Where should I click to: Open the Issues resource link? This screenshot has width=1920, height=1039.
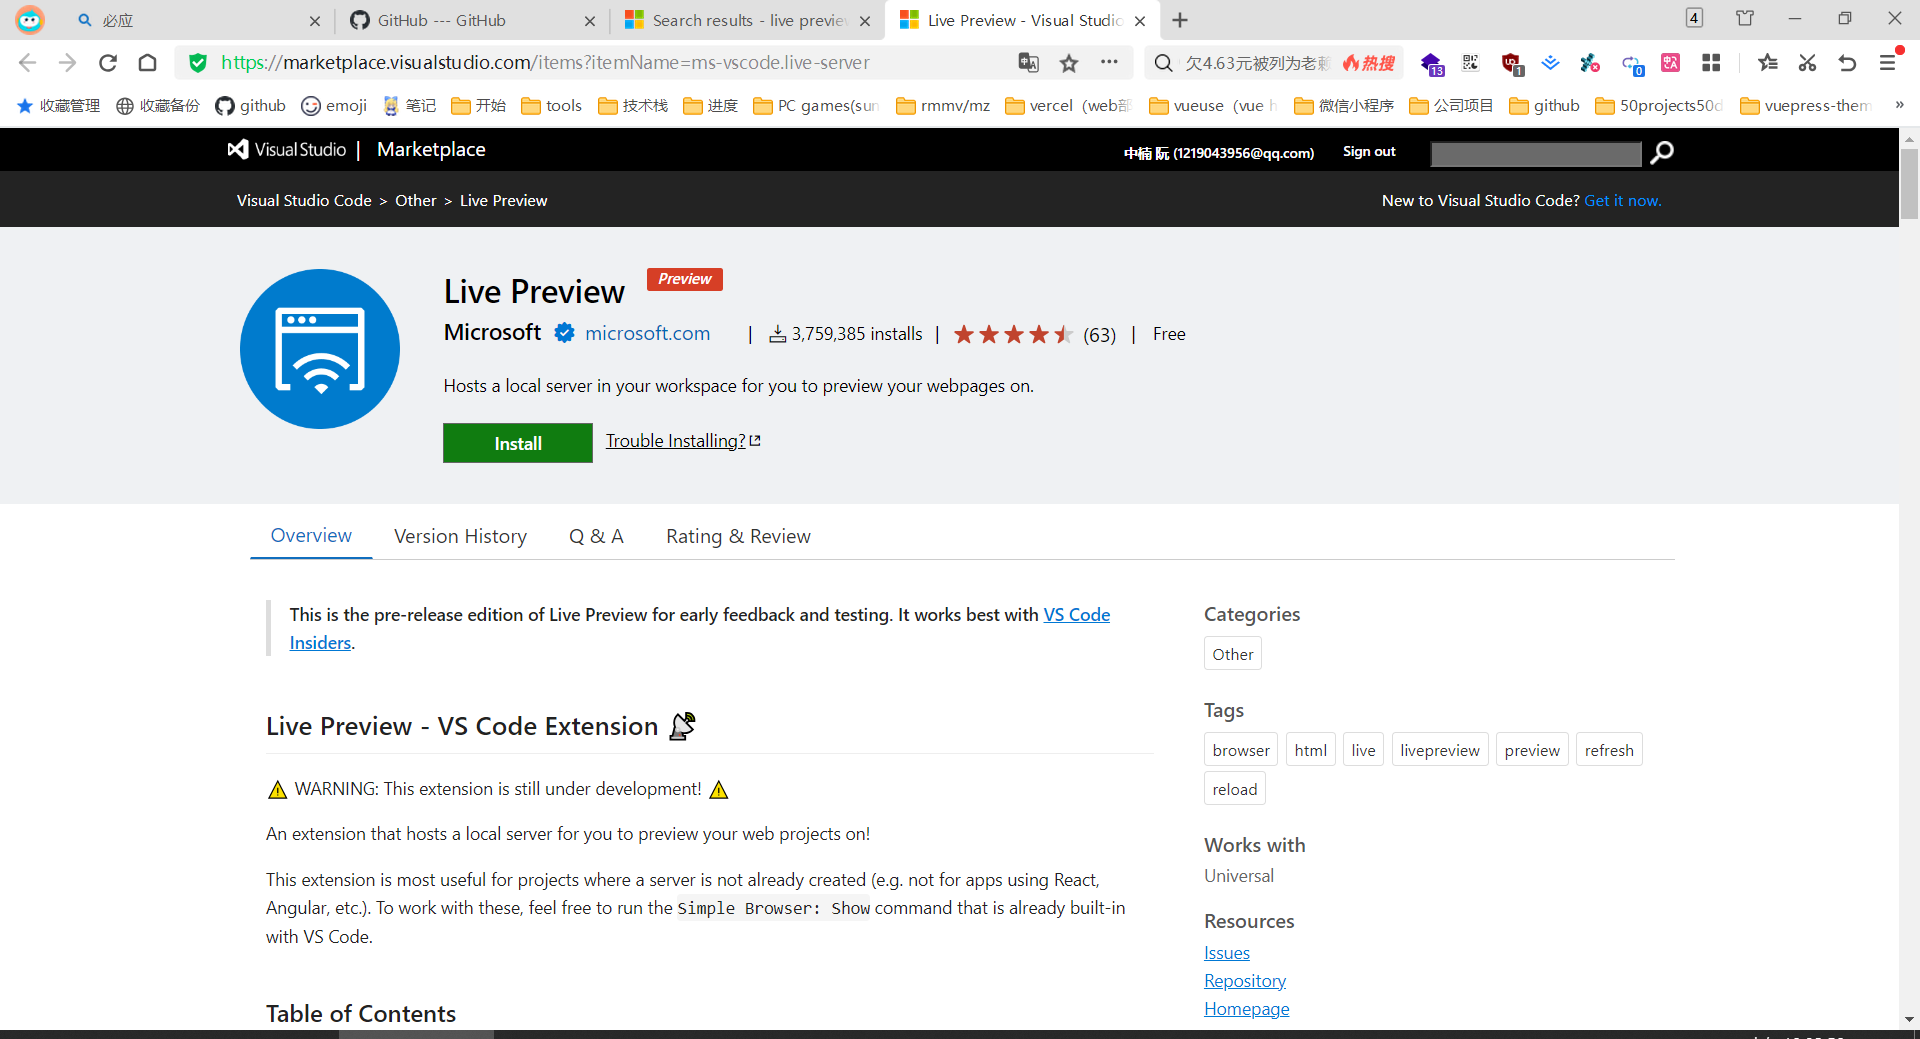click(1226, 953)
